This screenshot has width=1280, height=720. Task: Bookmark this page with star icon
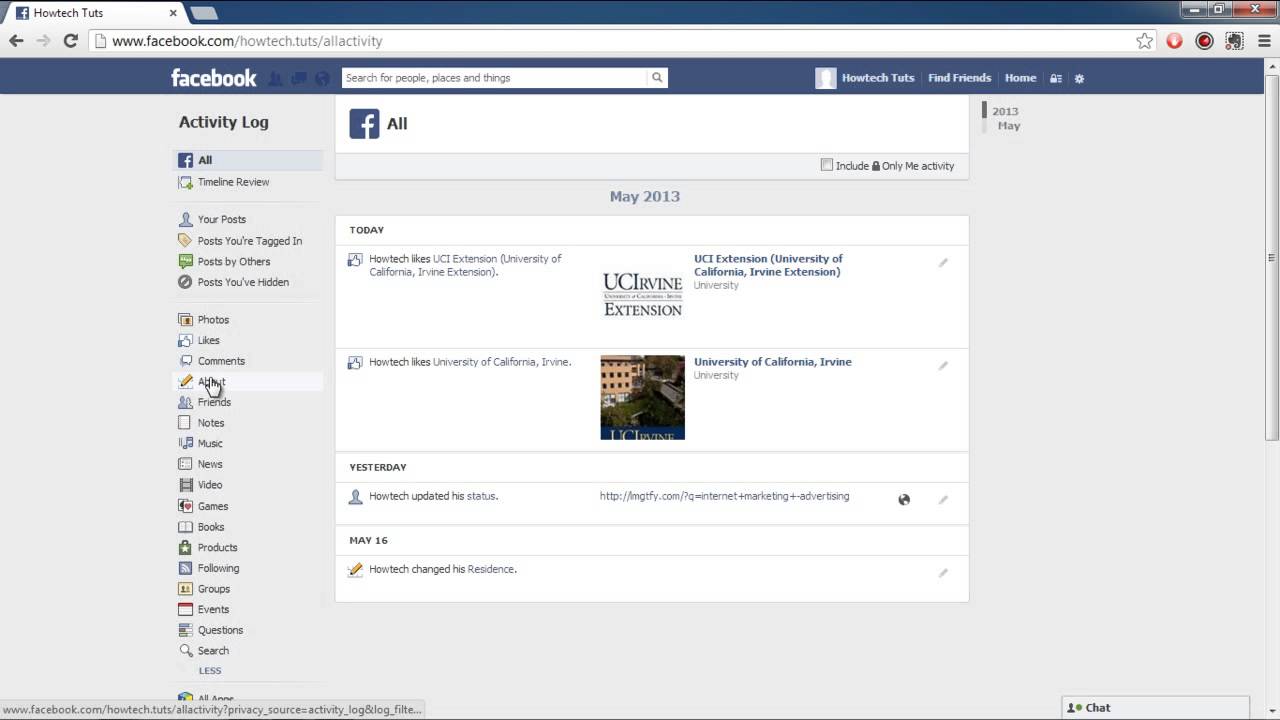click(1145, 41)
